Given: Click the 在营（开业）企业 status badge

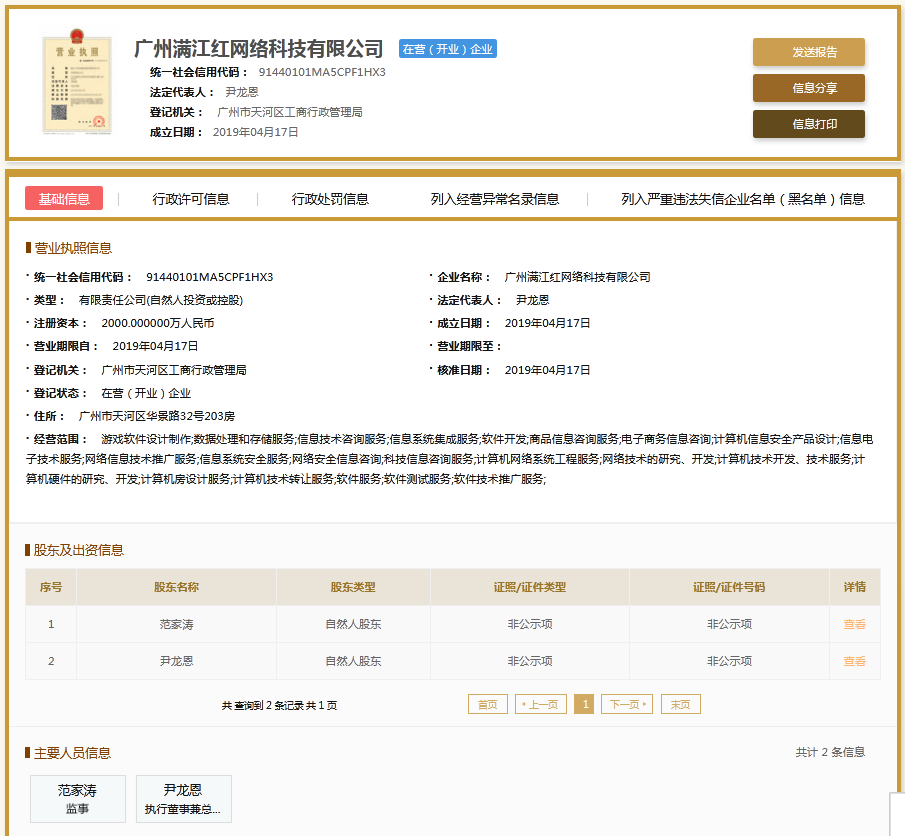Looking at the screenshot, I should point(447,49).
